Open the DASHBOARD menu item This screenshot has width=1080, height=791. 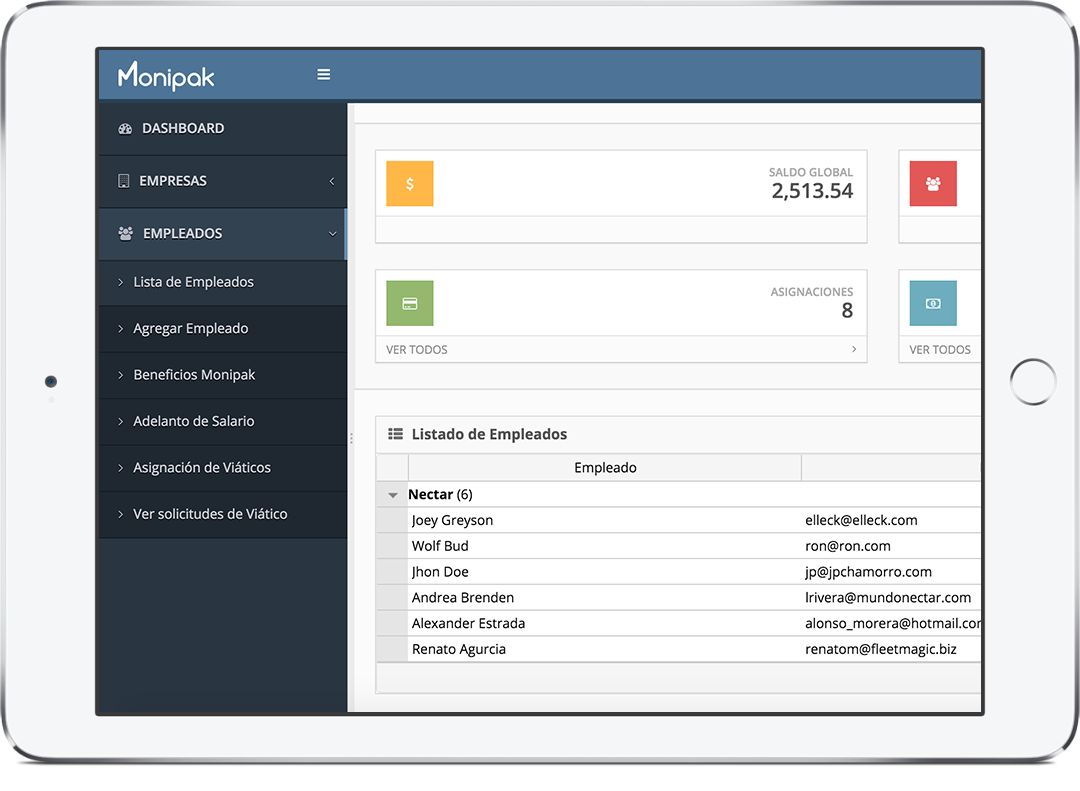click(222, 129)
